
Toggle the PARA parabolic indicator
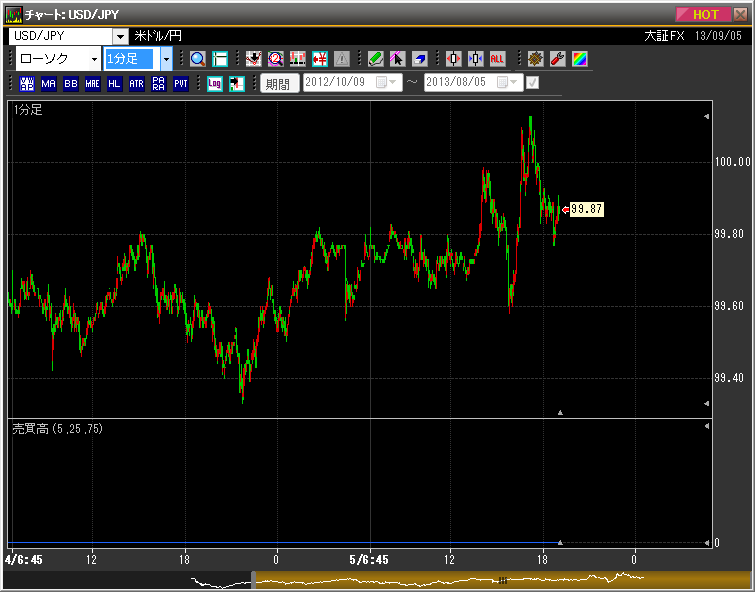[x=158, y=84]
